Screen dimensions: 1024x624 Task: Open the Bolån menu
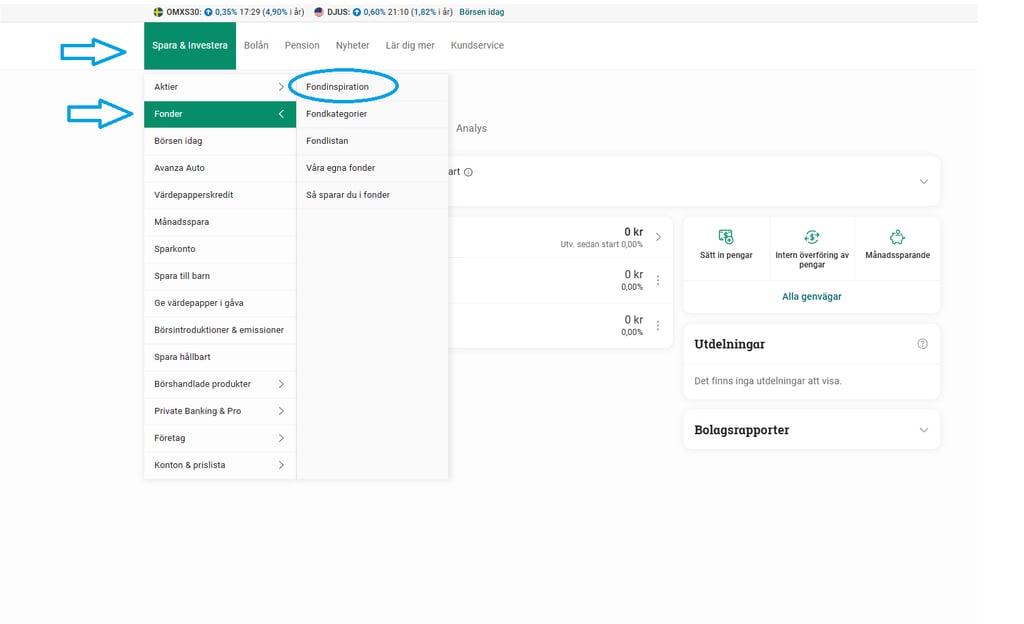[256, 45]
